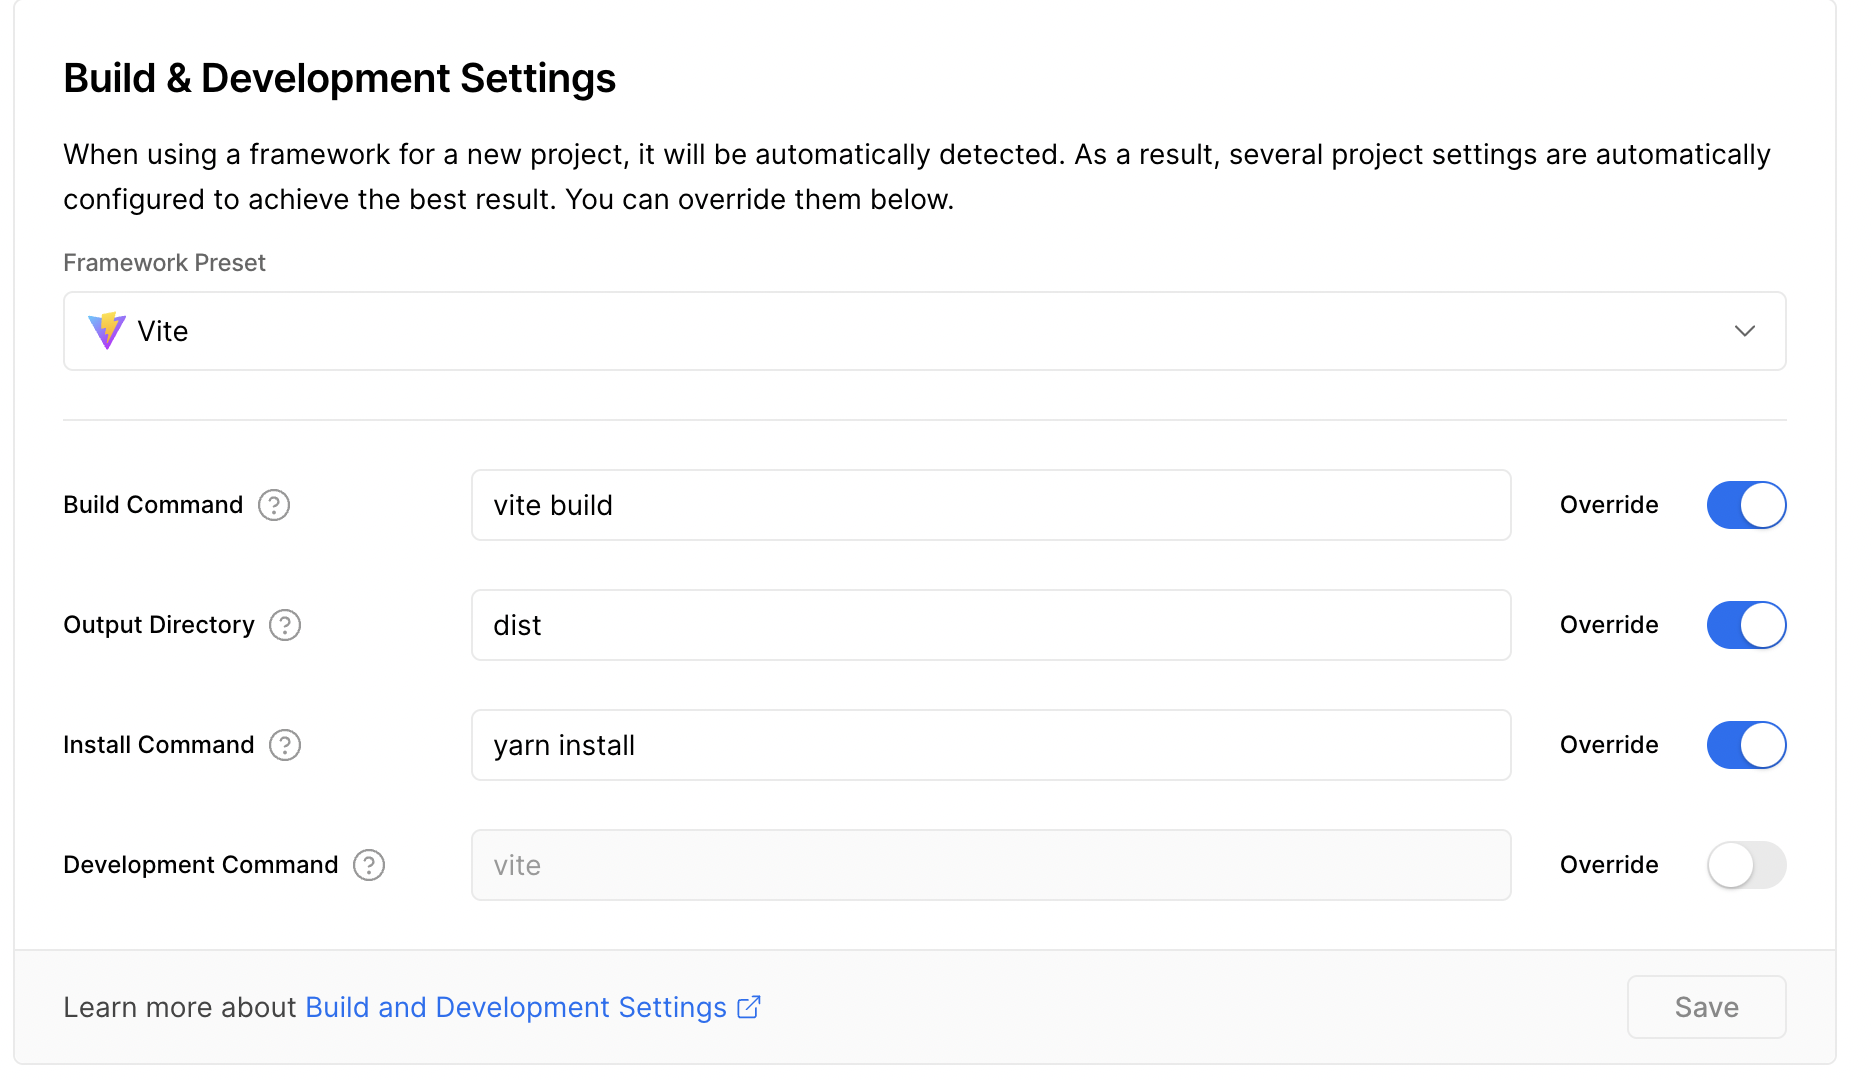This screenshot has width=1872, height=1080.
Task: Focus the vite build command field
Action: click(990, 505)
